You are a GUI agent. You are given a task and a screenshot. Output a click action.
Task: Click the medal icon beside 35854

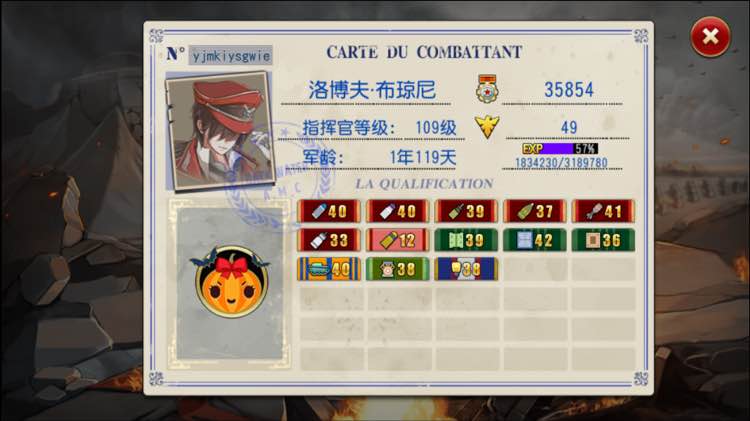point(487,89)
